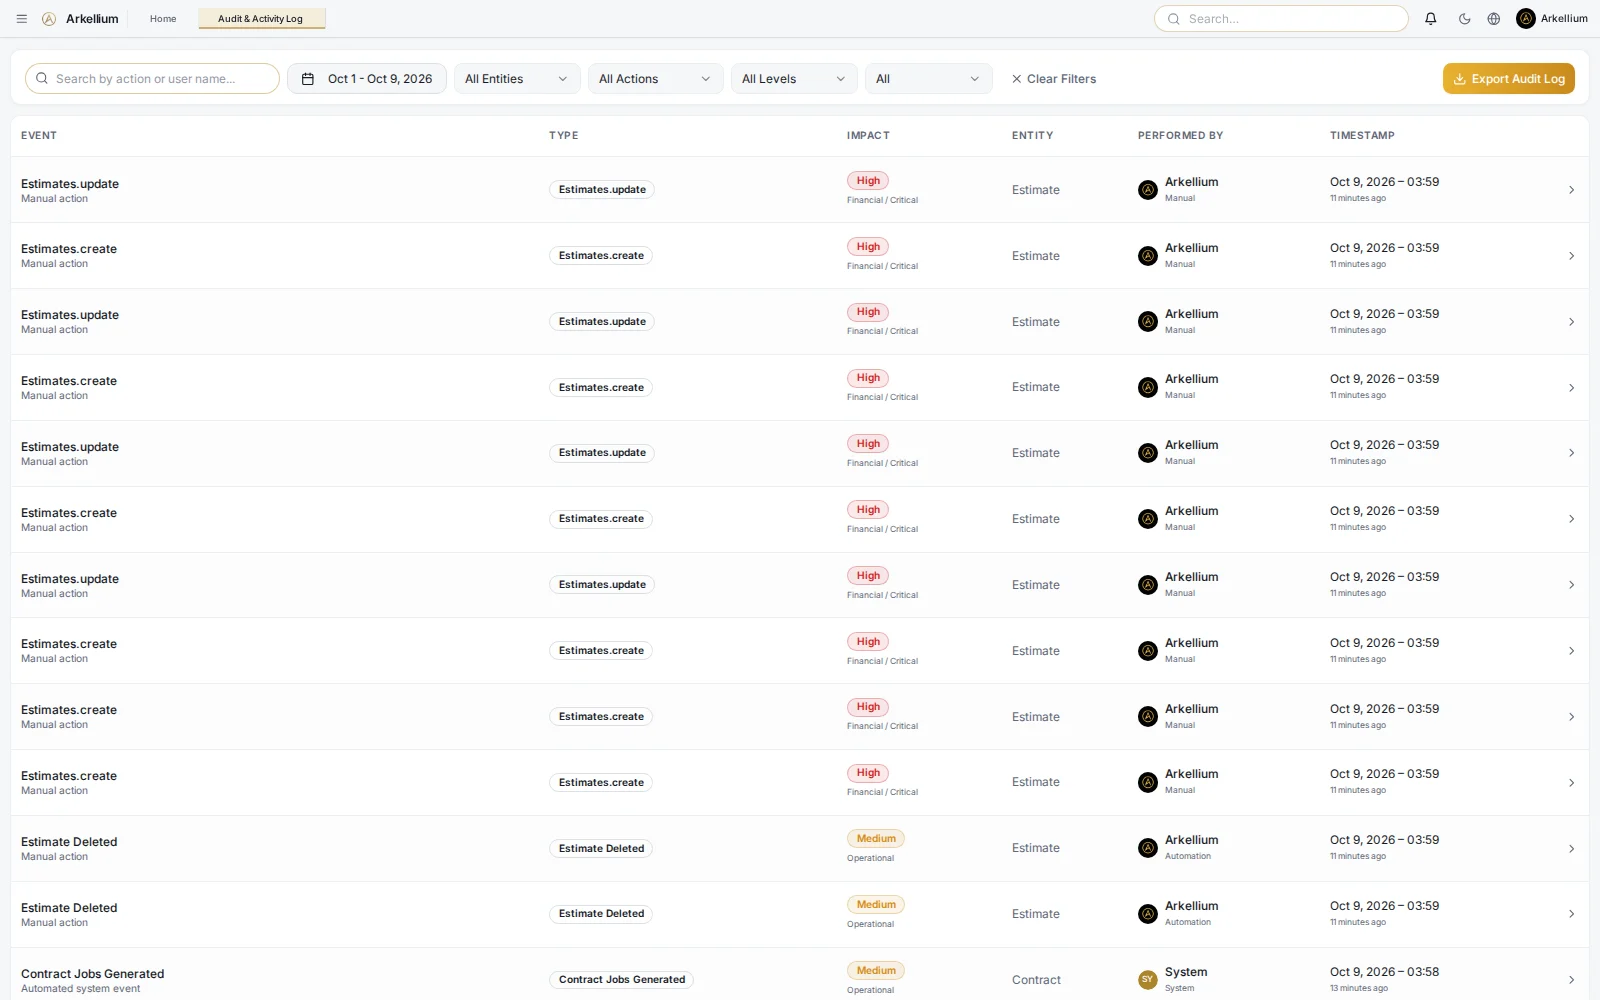Open the chevron on the Contract Jobs Generated row

pyautogui.click(x=1572, y=980)
